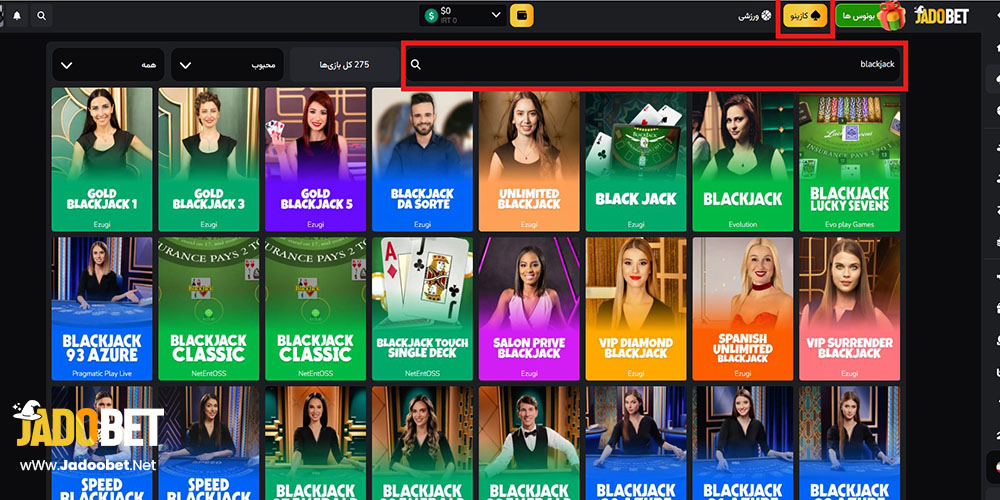
Task: Click the Pragmatic Play Live provider label
Action: (x=102, y=374)
